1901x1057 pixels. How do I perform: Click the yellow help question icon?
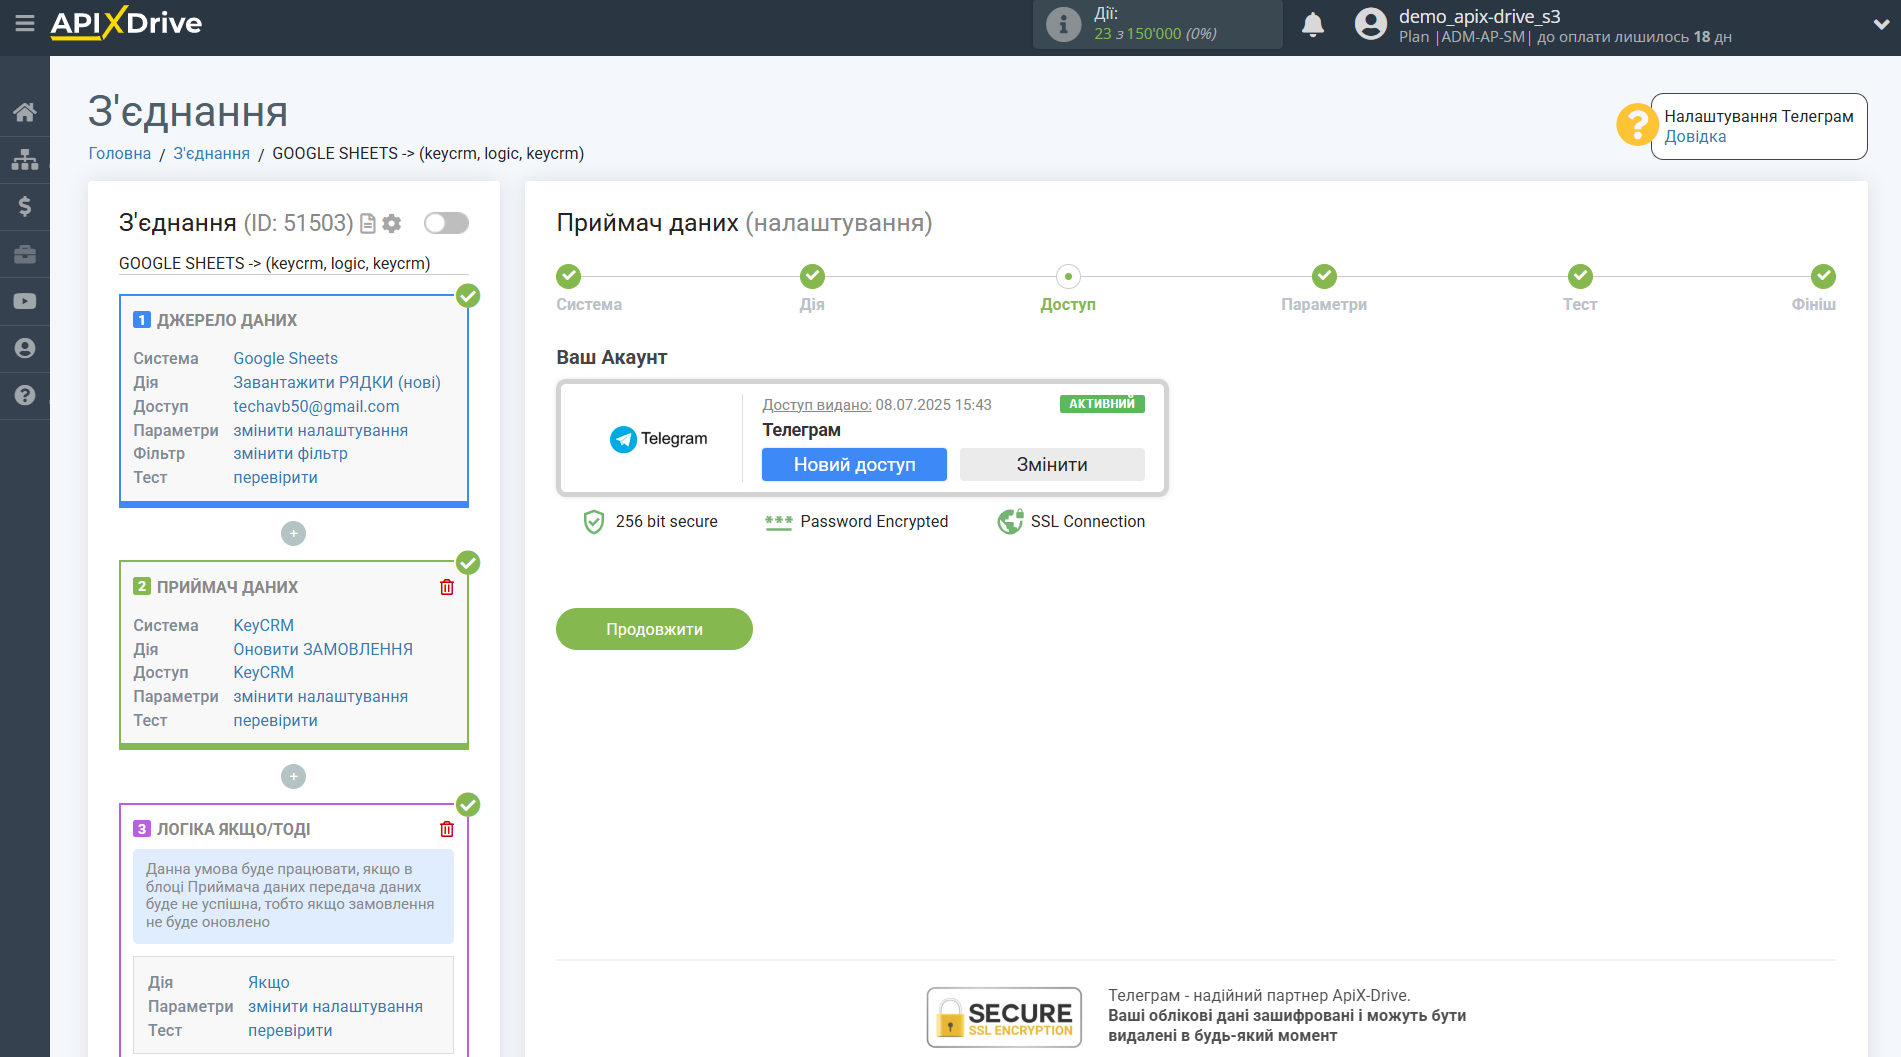tap(1637, 125)
